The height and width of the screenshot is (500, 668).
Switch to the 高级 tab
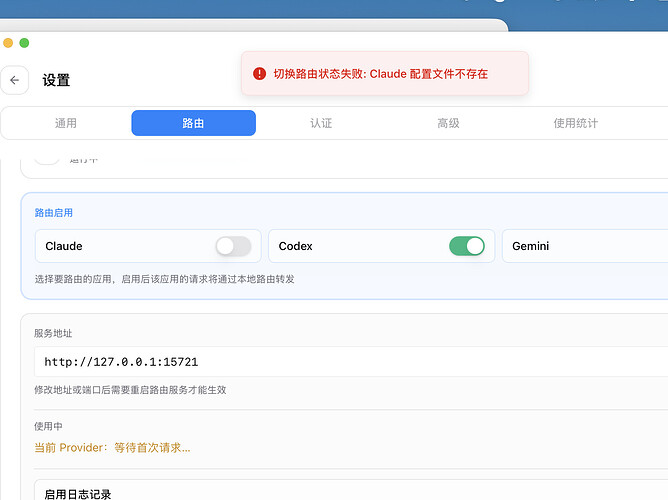(x=448, y=123)
